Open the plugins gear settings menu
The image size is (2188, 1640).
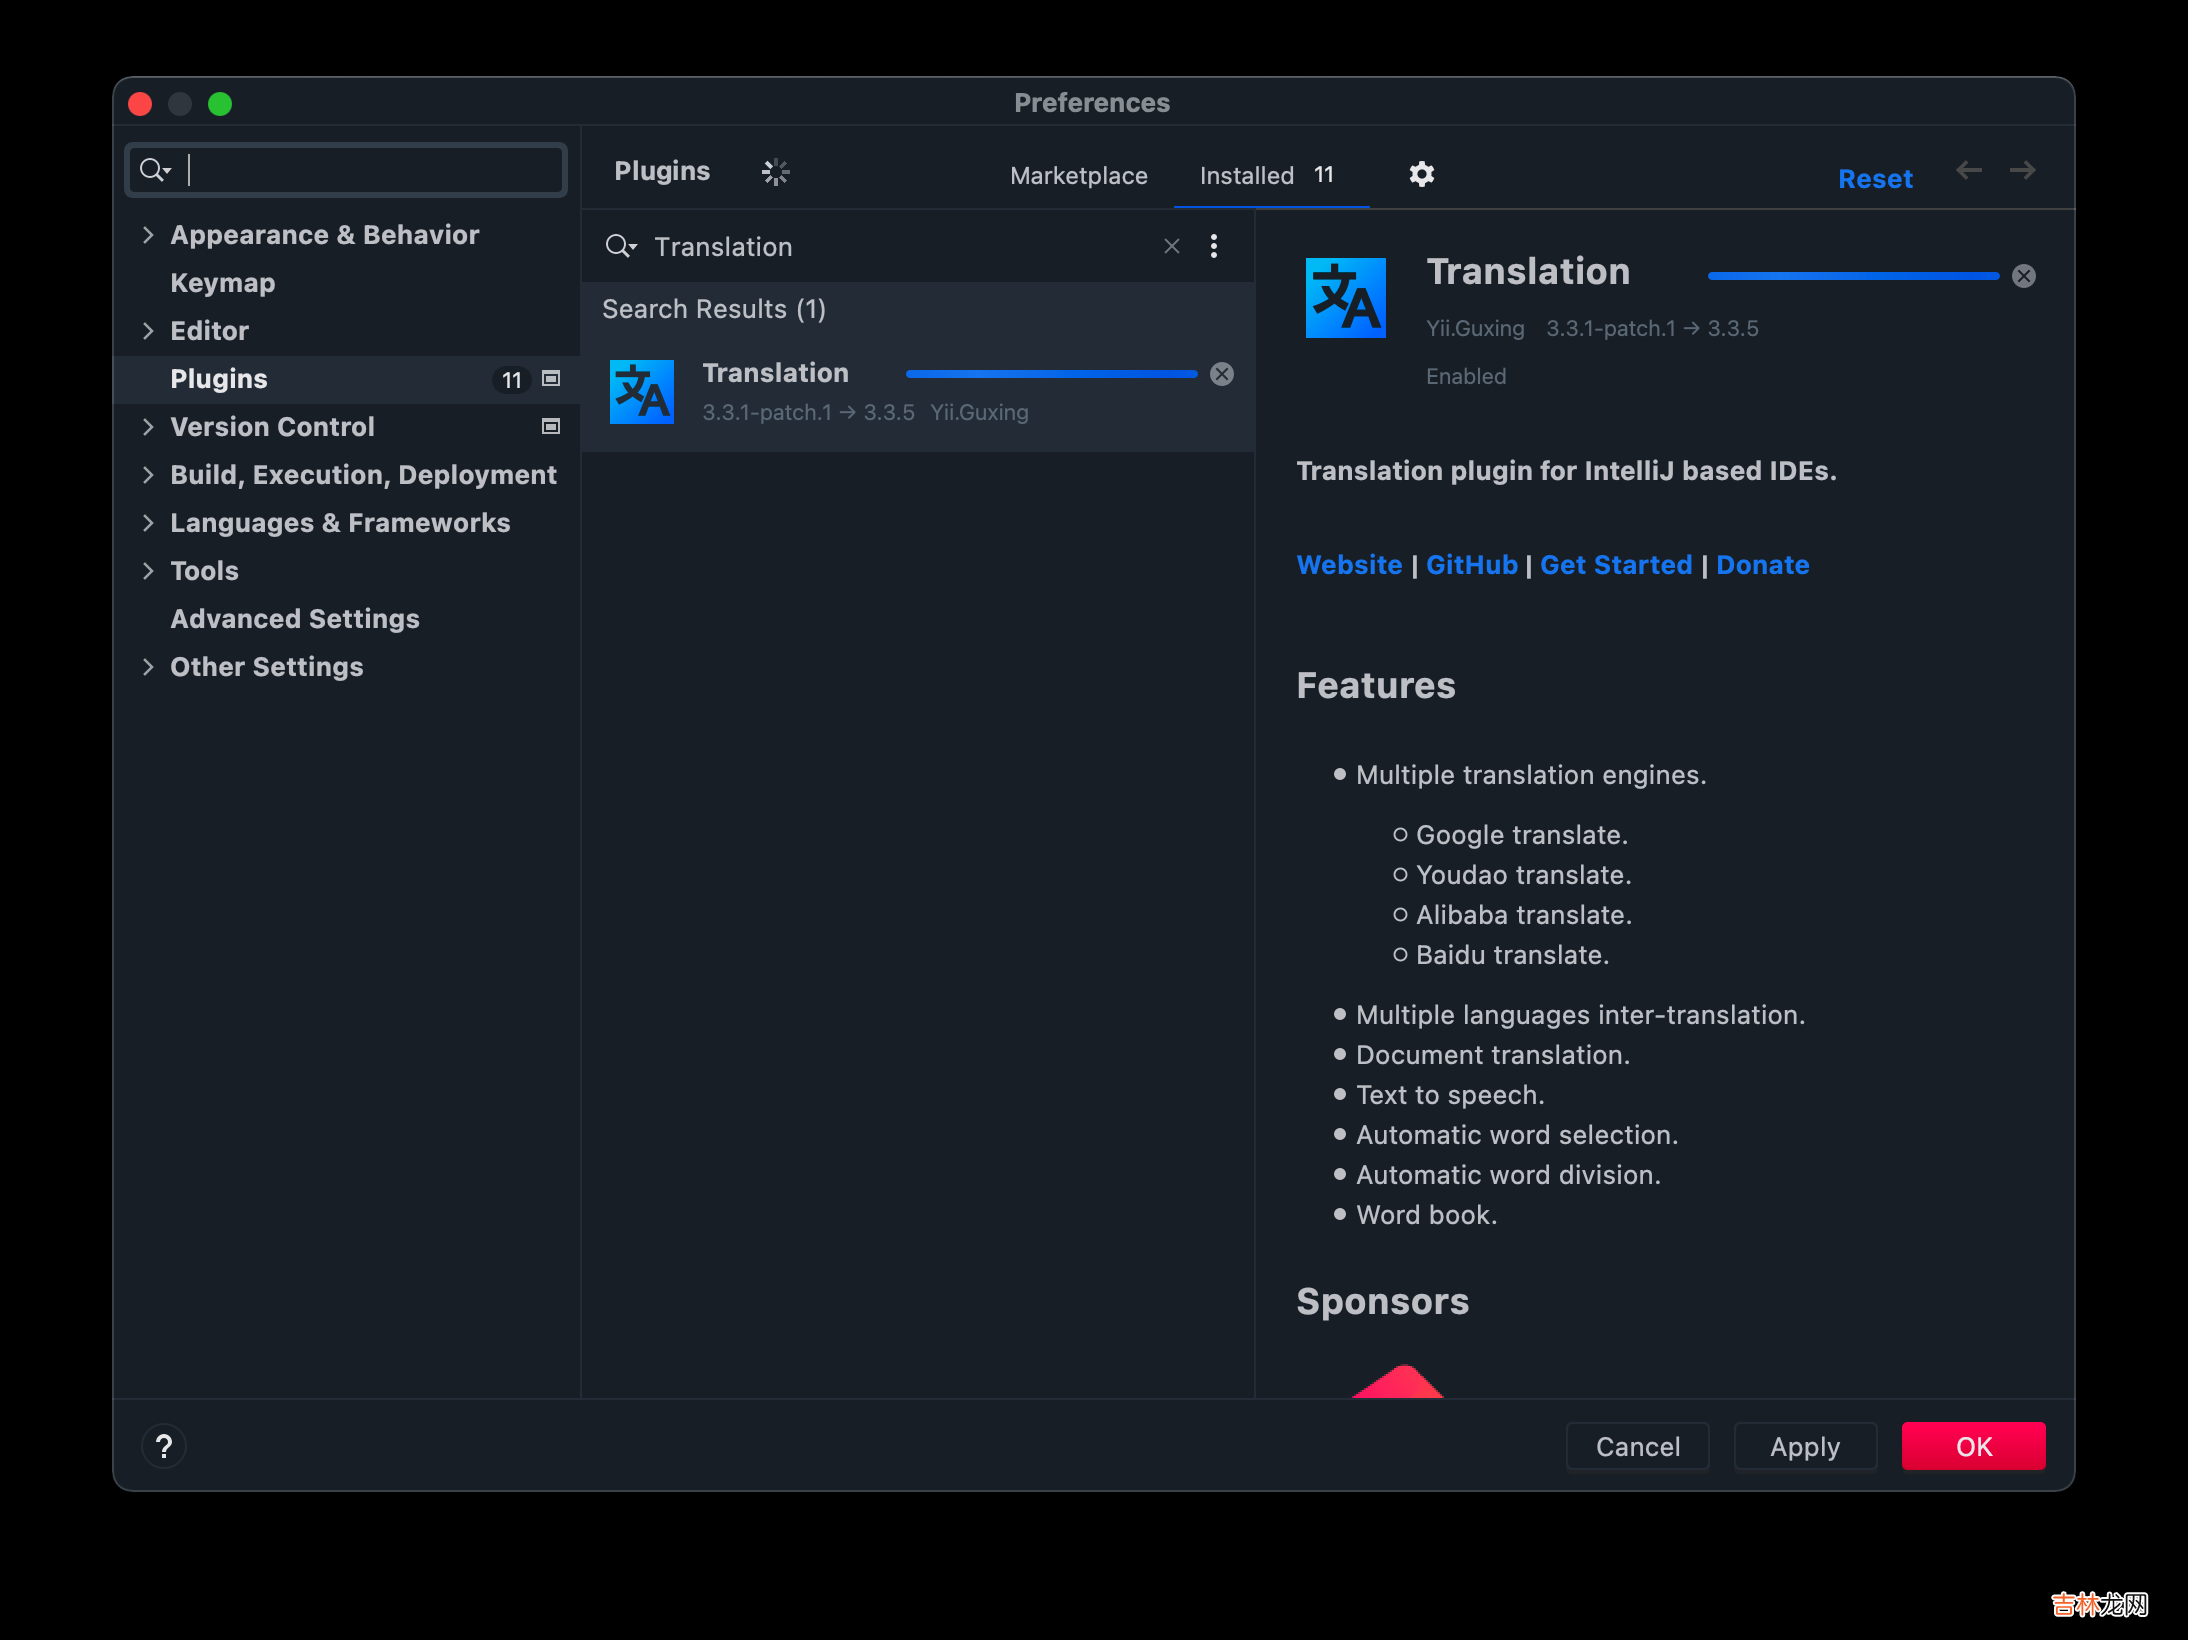click(1421, 174)
